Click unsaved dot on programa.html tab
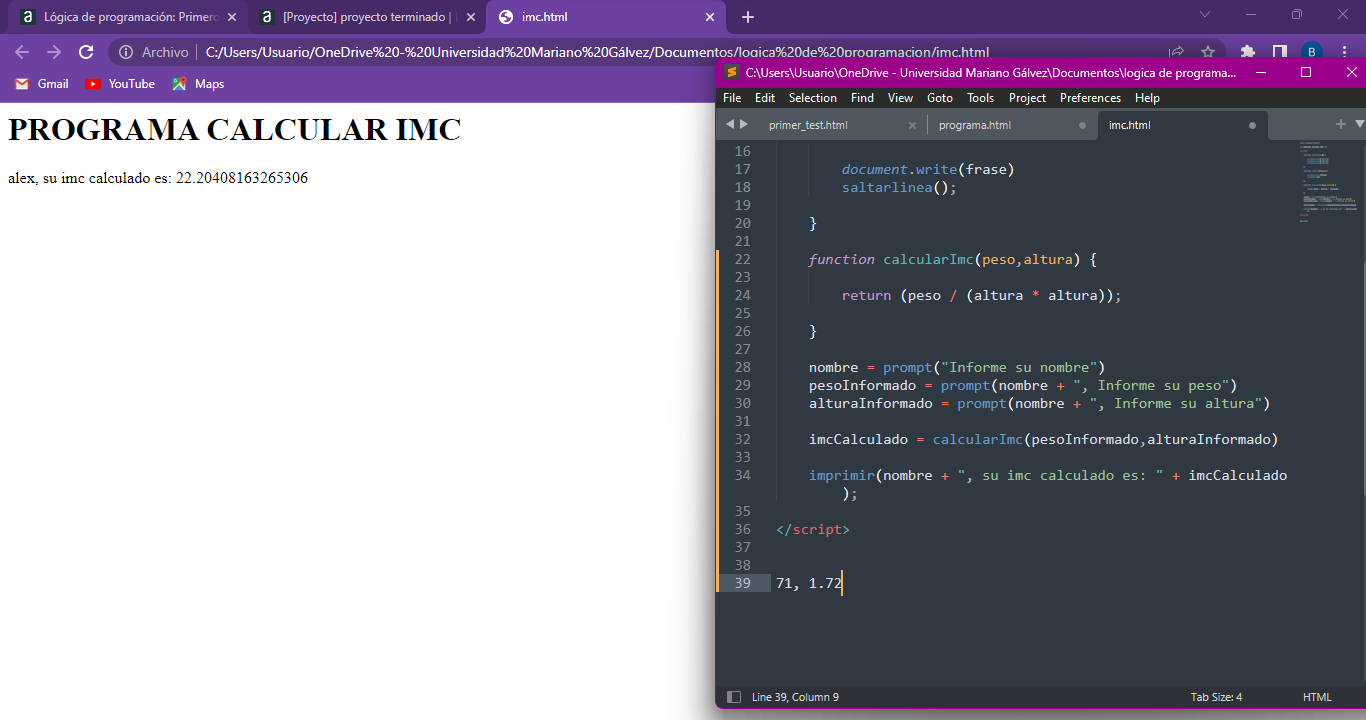 1082,126
